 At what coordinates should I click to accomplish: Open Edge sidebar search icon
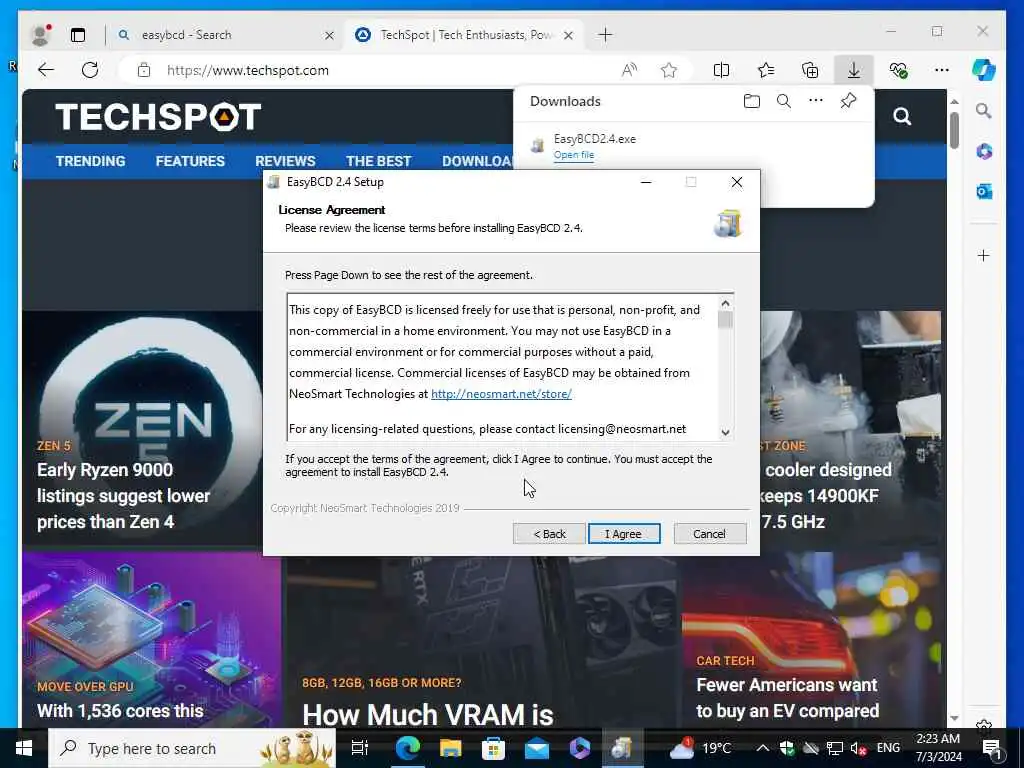(984, 111)
